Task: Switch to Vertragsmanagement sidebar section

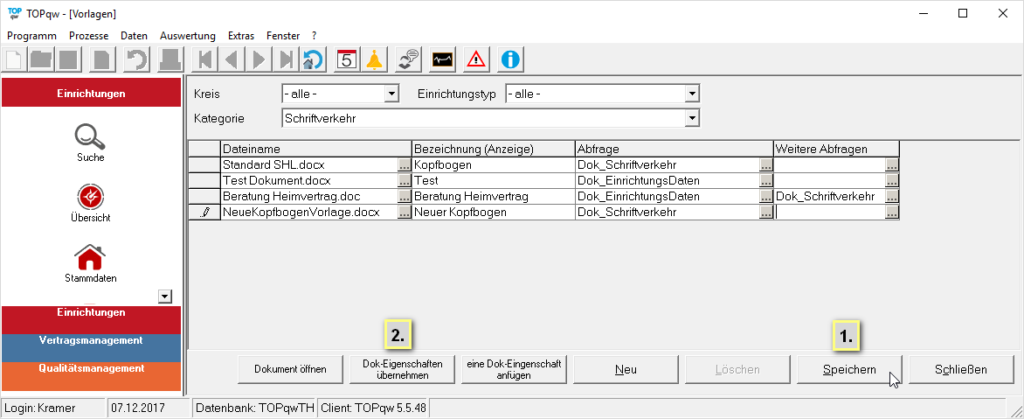Action: click(91, 340)
